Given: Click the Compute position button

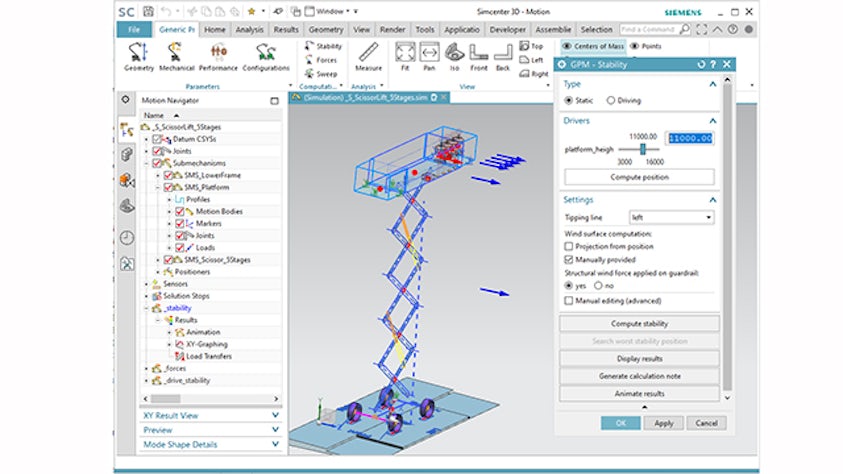Looking at the screenshot, I should 639,177.
